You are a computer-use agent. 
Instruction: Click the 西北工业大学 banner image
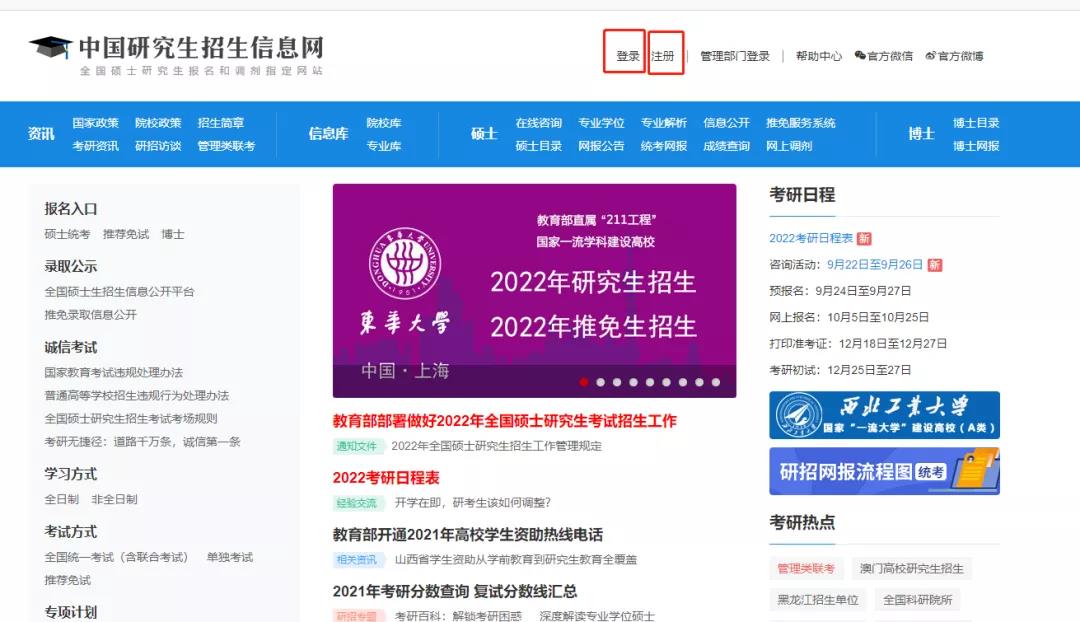(x=884, y=415)
